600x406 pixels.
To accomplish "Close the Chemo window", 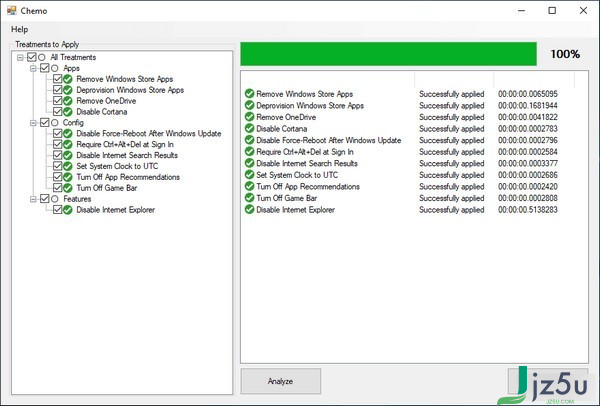I will pos(583,11).
